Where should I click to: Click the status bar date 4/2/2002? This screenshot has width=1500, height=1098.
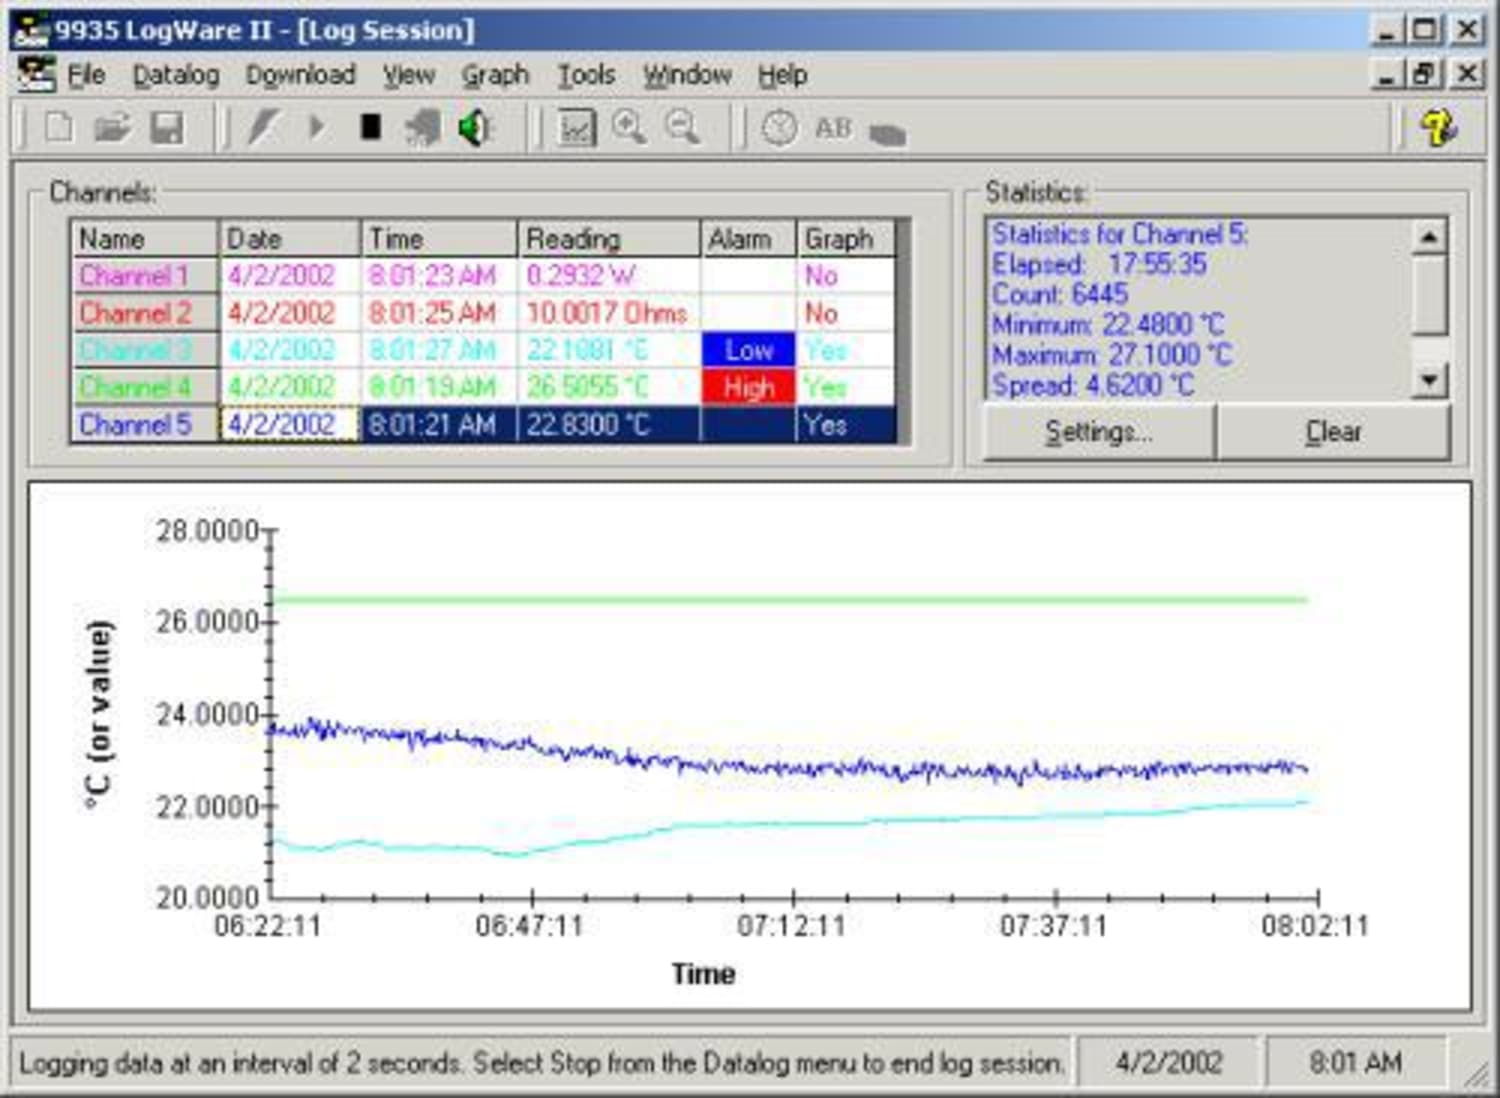pyautogui.click(x=1169, y=1062)
